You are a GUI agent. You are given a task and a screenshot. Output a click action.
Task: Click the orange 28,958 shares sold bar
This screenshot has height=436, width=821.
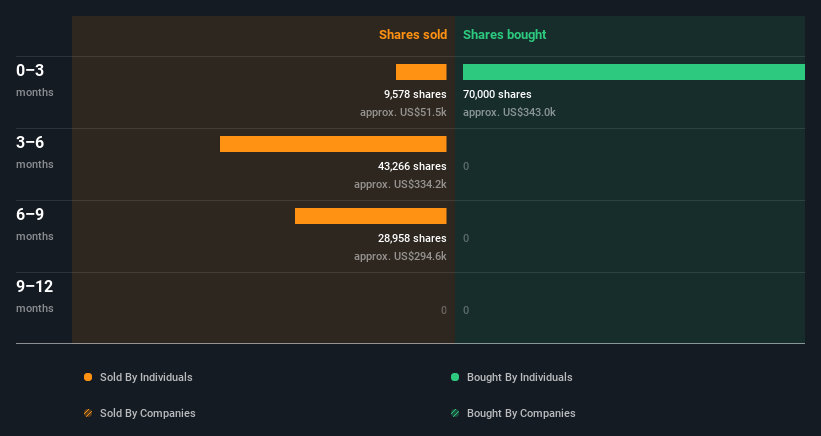[x=371, y=216]
